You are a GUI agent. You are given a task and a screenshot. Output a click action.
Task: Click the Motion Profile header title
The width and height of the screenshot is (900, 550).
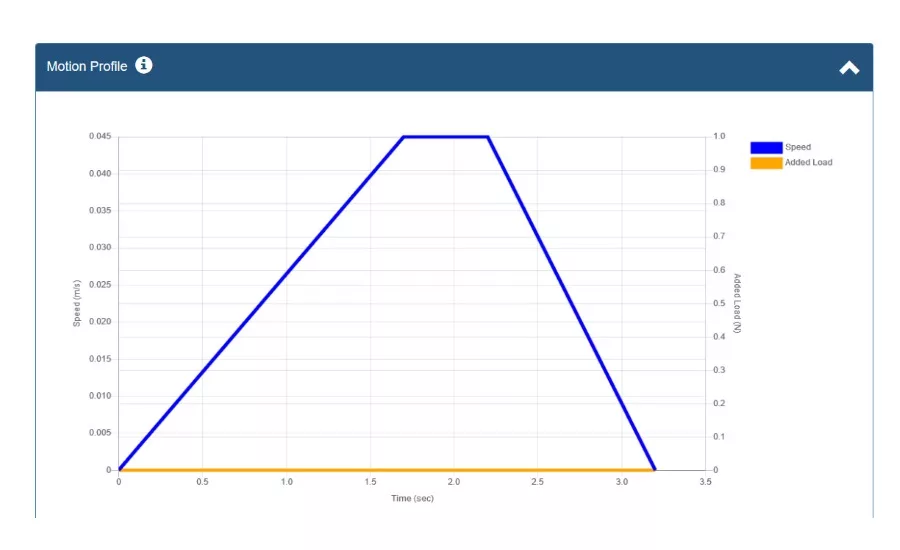(87, 67)
